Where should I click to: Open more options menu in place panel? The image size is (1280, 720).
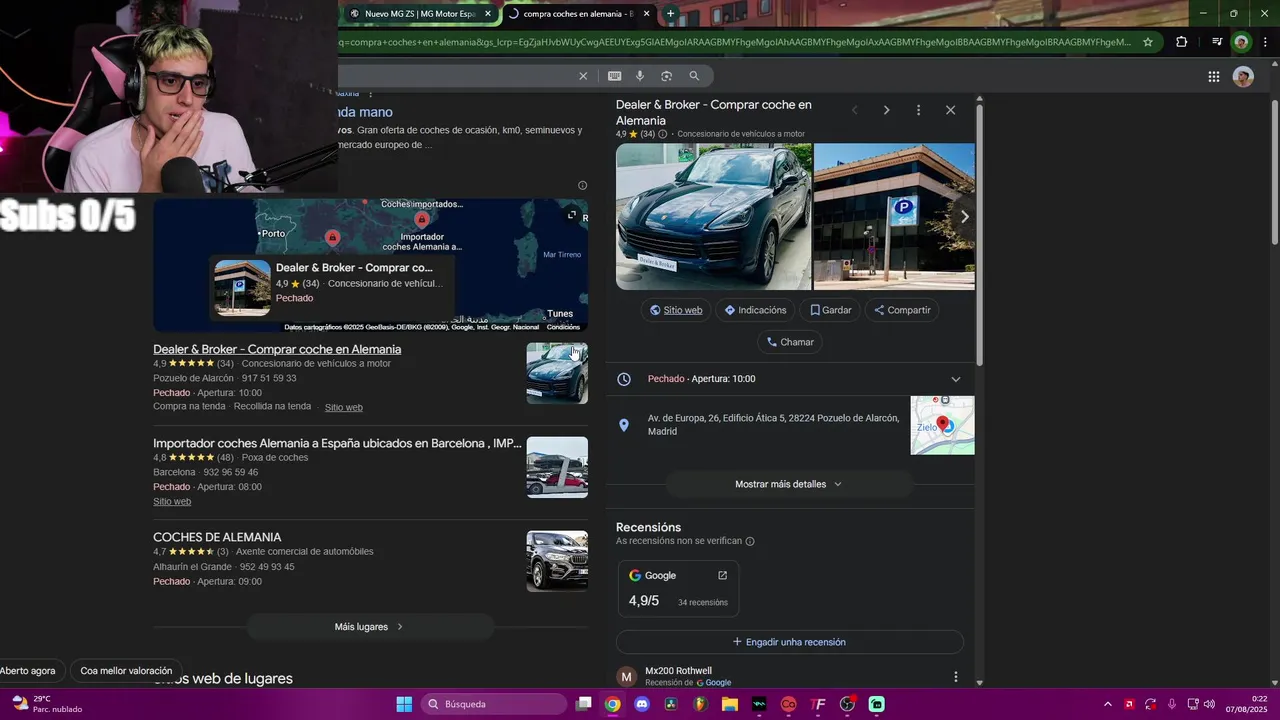point(918,110)
